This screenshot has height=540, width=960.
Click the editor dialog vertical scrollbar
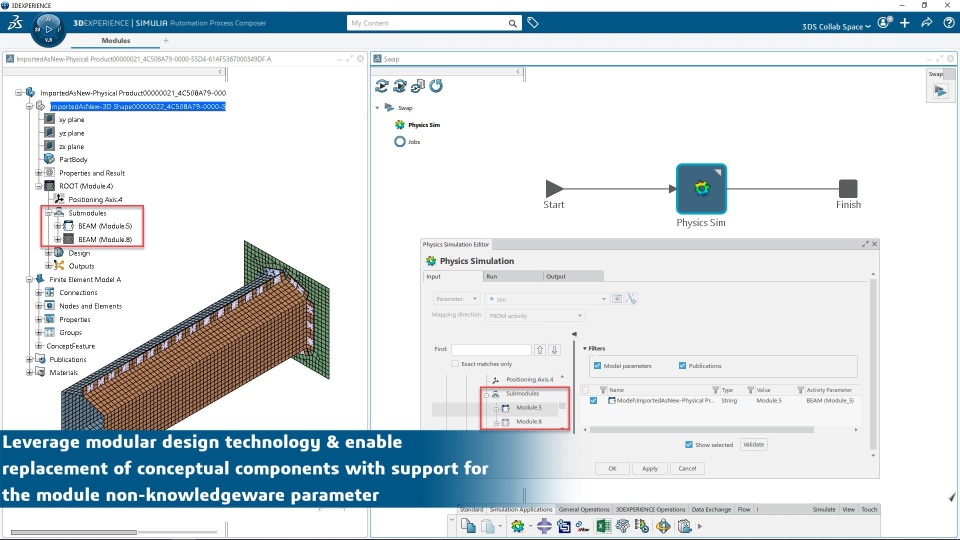pyautogui.click(x=873, y=364)
